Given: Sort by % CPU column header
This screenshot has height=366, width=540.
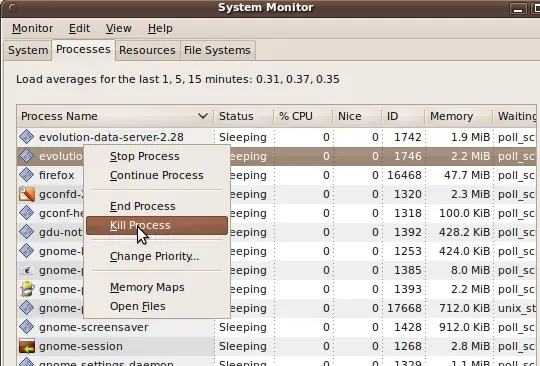Looking at the screenshot, I should tap(303, 116).
